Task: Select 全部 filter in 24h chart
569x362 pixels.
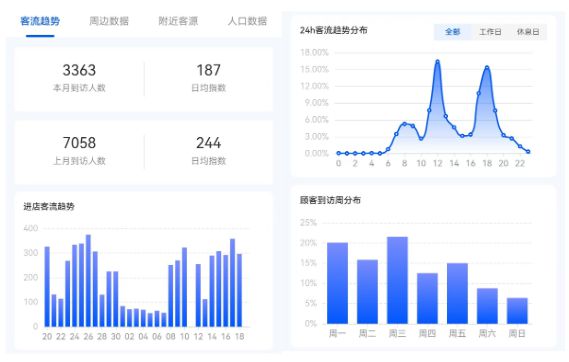Action: click(x=453, y=32)
